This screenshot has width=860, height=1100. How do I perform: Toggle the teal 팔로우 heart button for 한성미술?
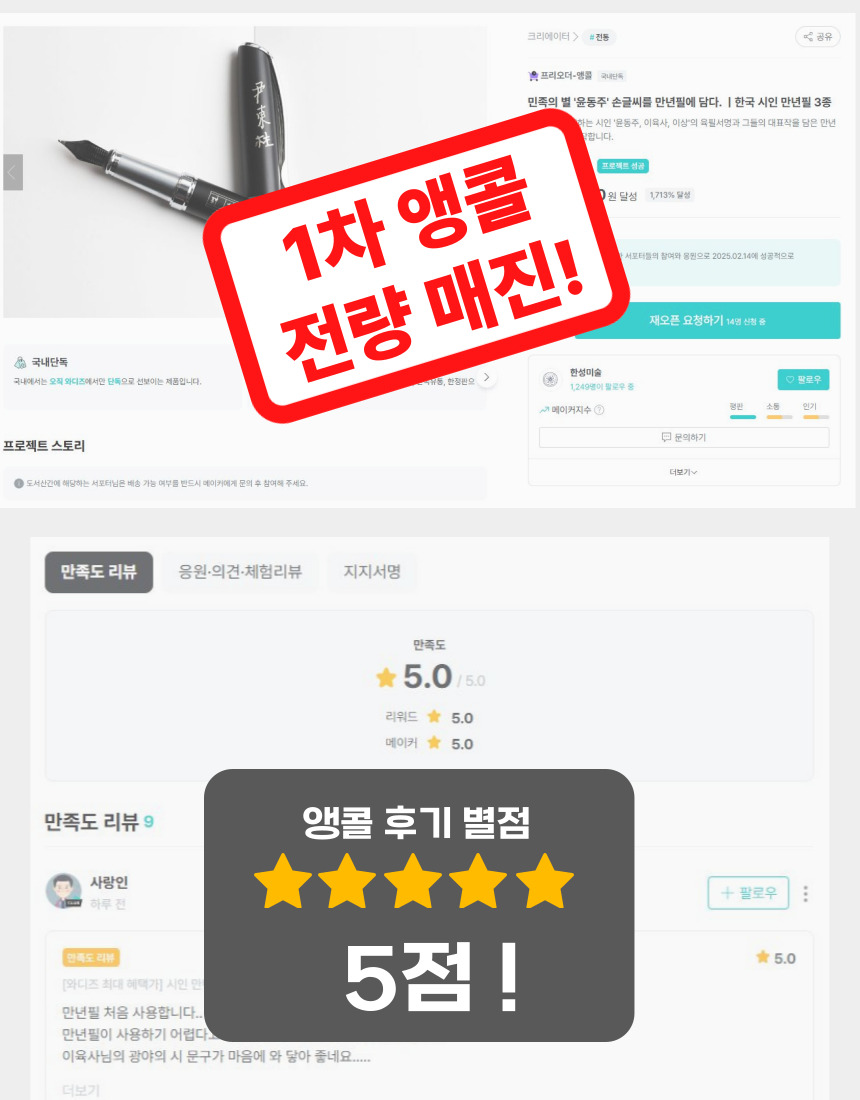[x=803, y=380]
